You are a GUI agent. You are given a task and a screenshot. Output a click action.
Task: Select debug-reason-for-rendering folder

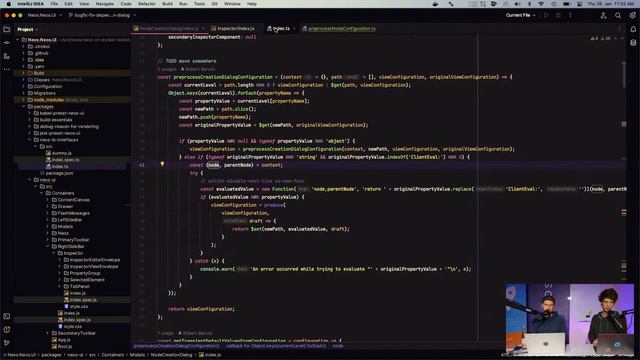coord(69,127)
